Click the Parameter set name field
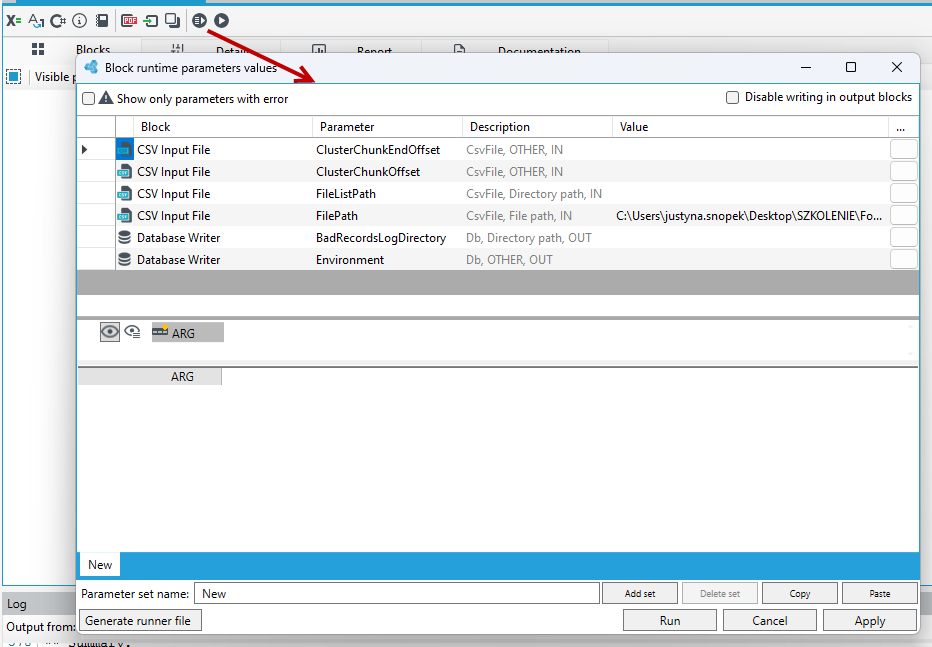 point(396,594)
